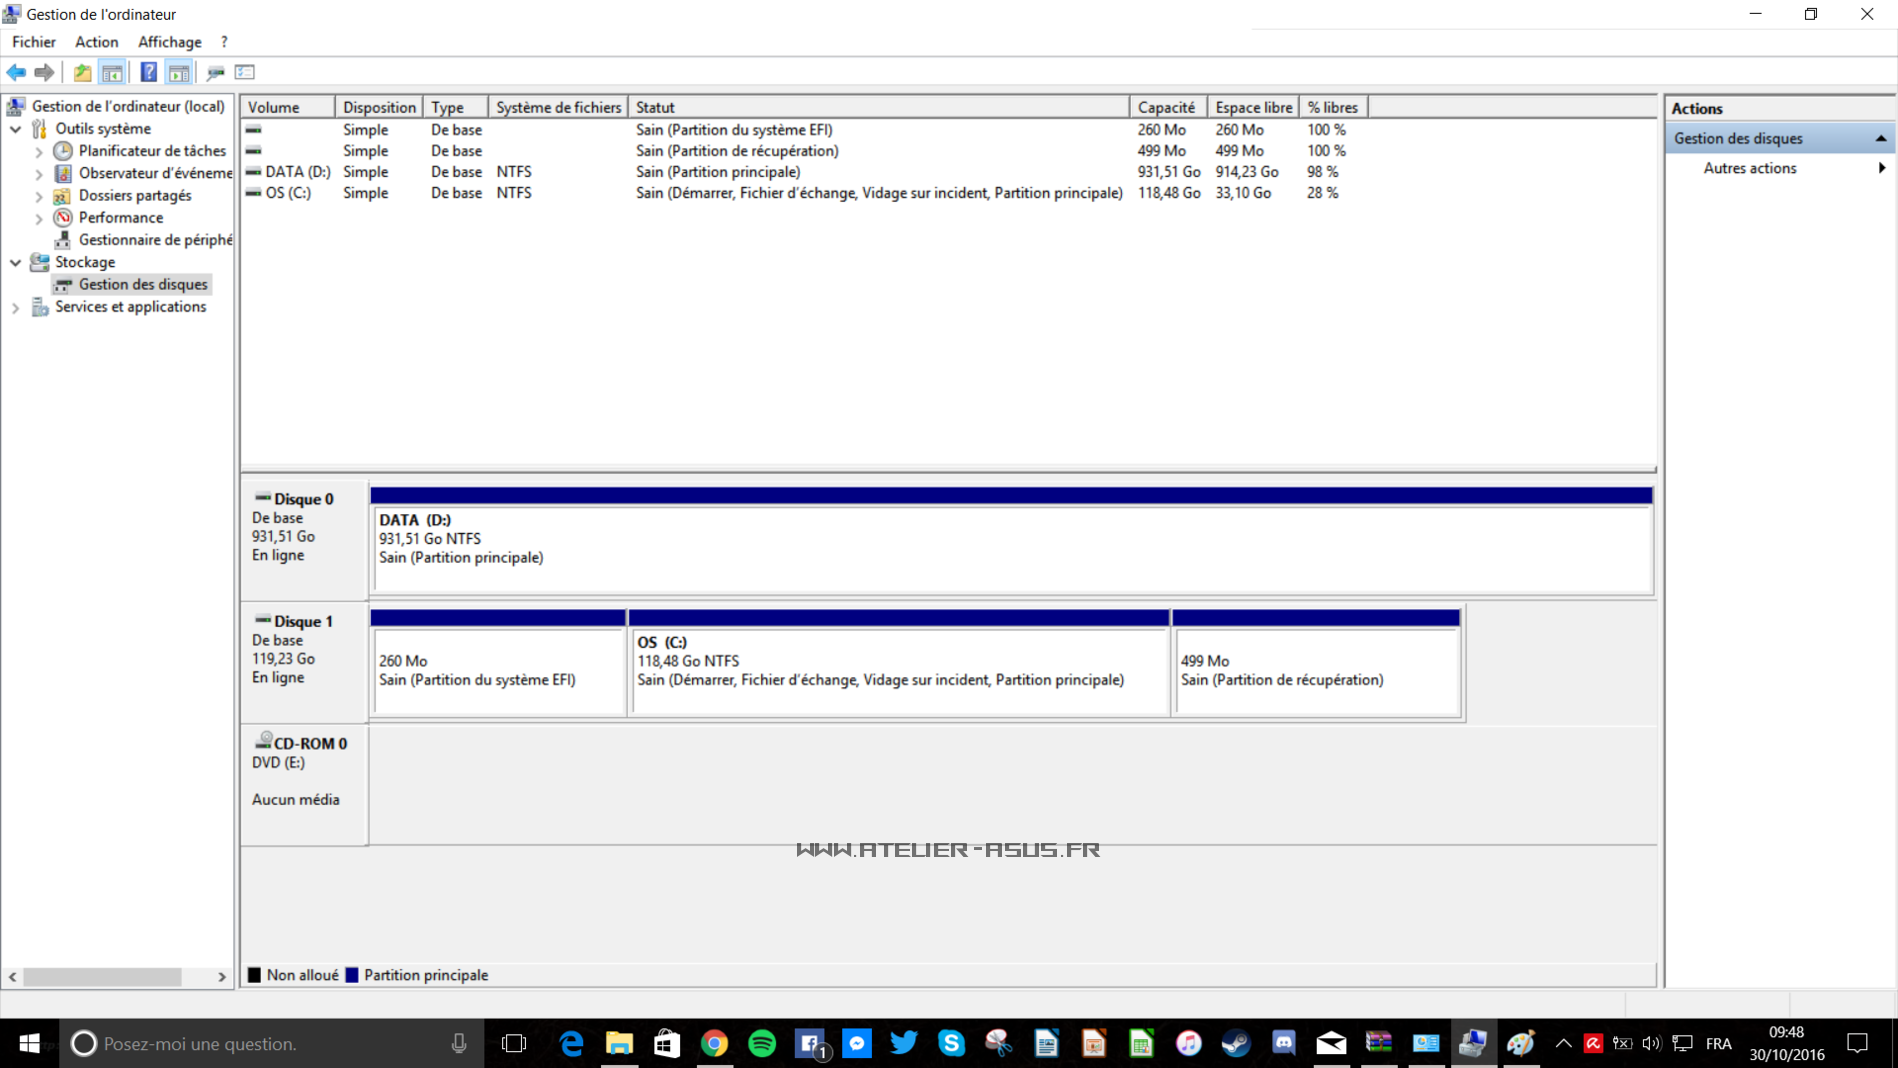Click the rescan disks toolbar icon
1898x1068 pixels.
[215, 72]
